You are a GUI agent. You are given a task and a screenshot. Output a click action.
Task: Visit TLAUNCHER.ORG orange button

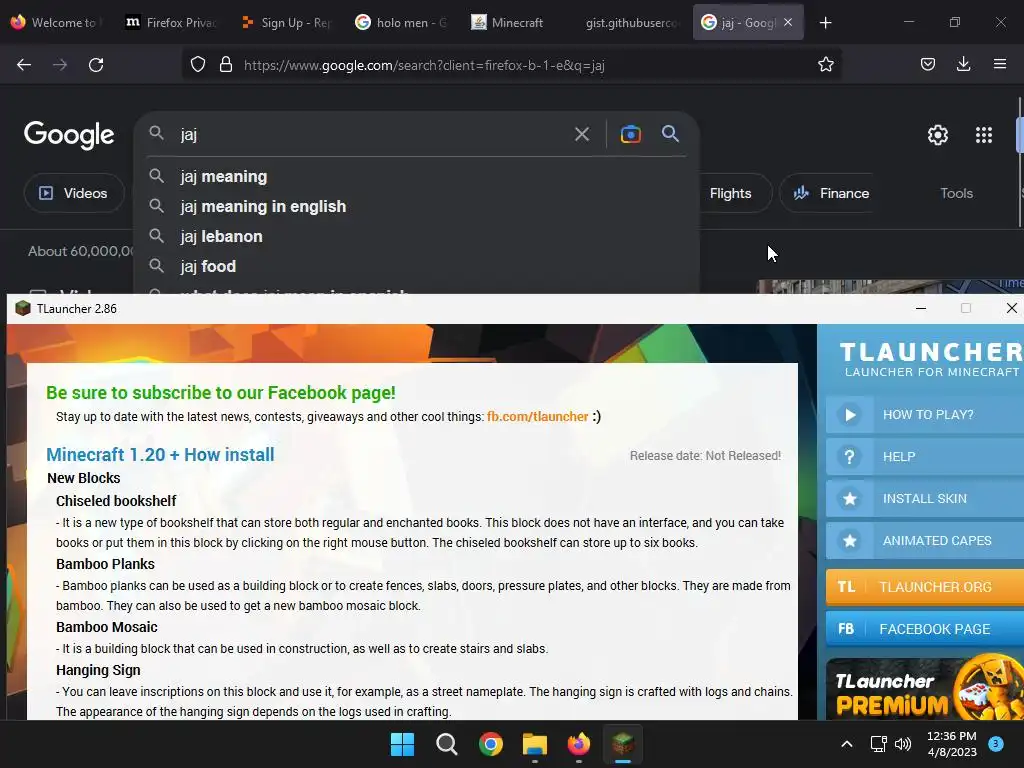[925, 587]
